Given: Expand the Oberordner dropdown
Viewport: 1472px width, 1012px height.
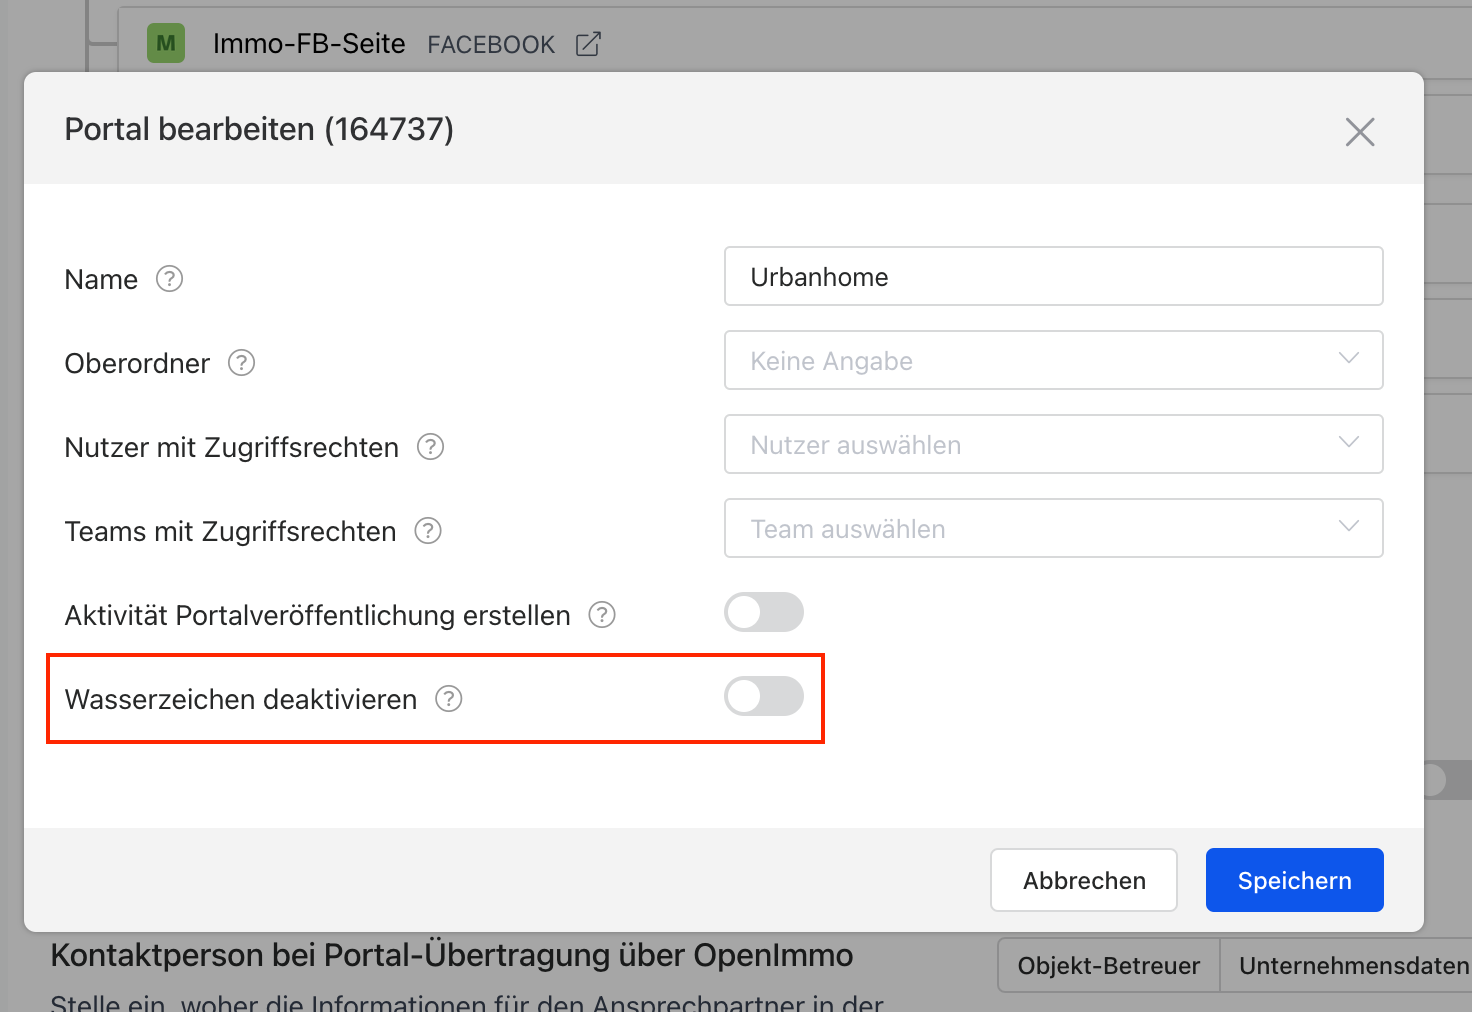Looking at the screenshot, I should [1053, 361].
